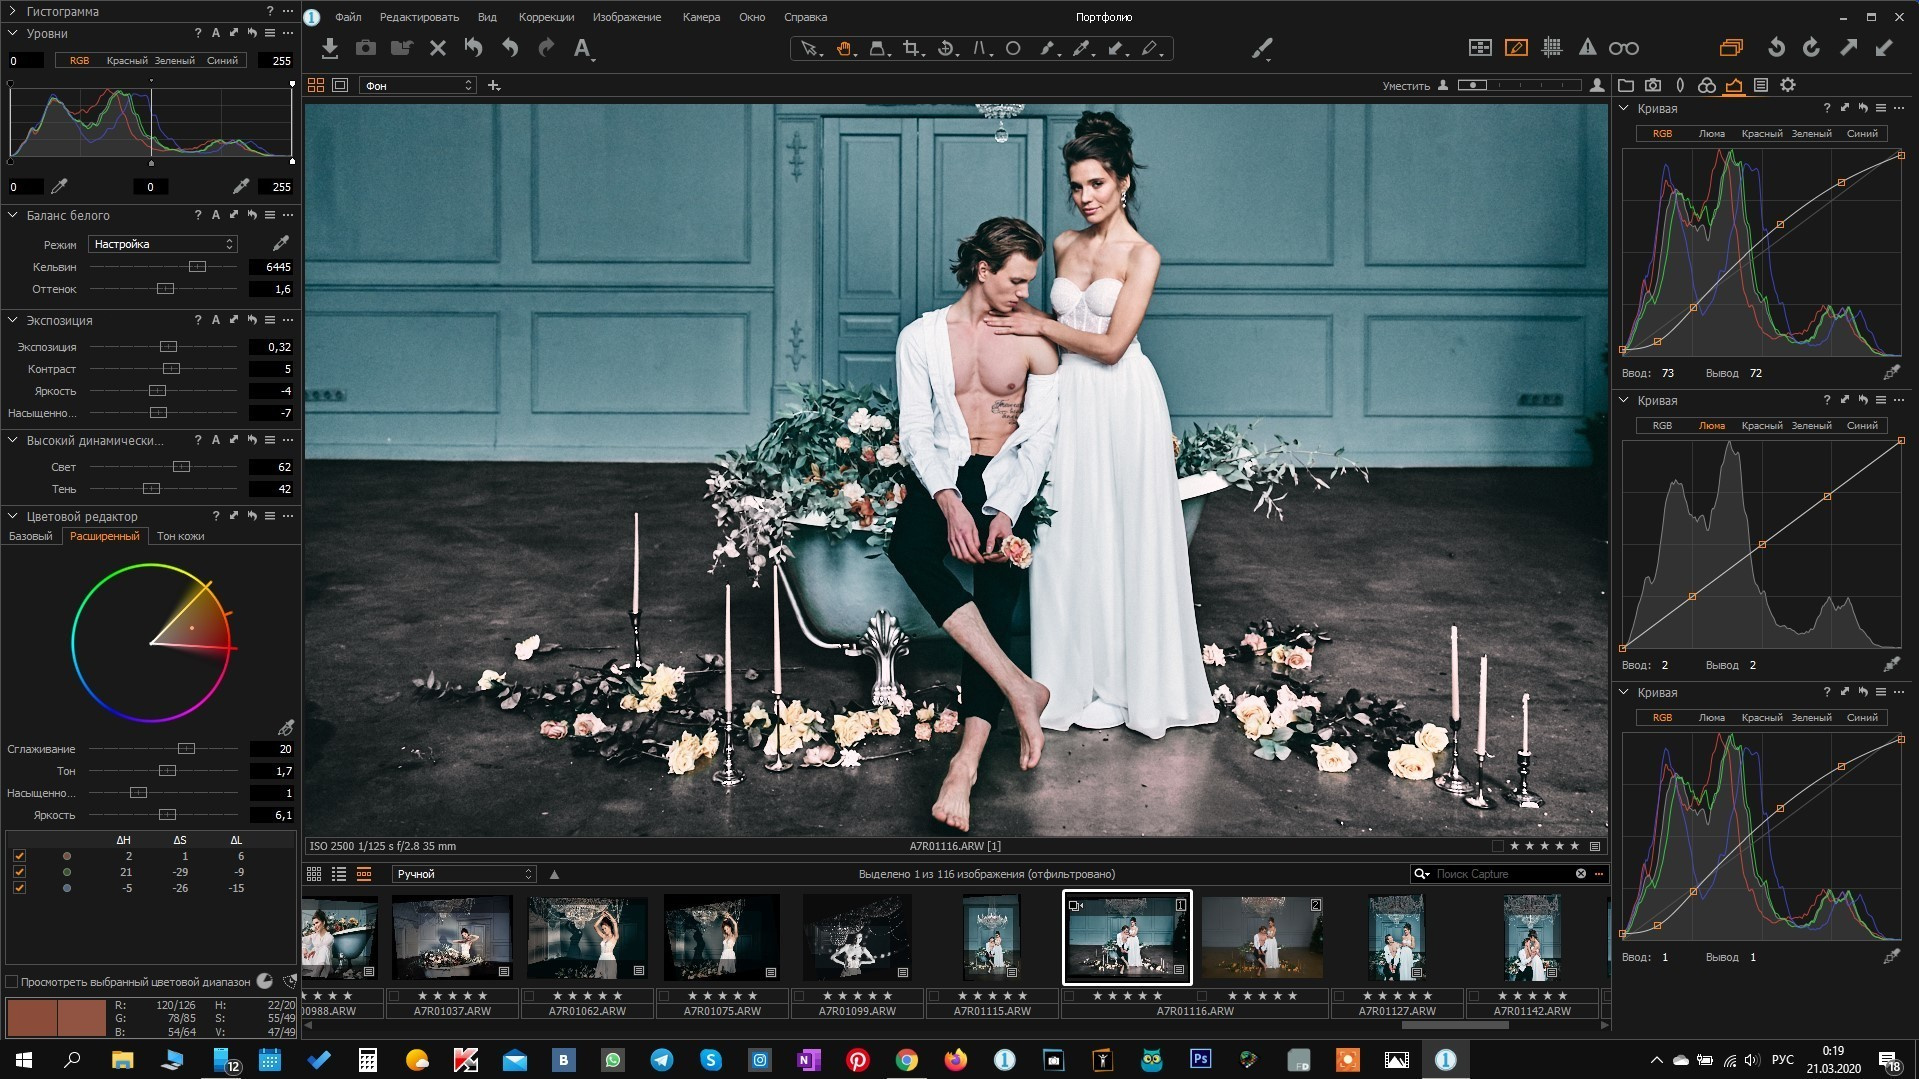Enable view selected color range checkbox
The image size is (1919, 1079).
pyautogui.click(x=12, y=982)
